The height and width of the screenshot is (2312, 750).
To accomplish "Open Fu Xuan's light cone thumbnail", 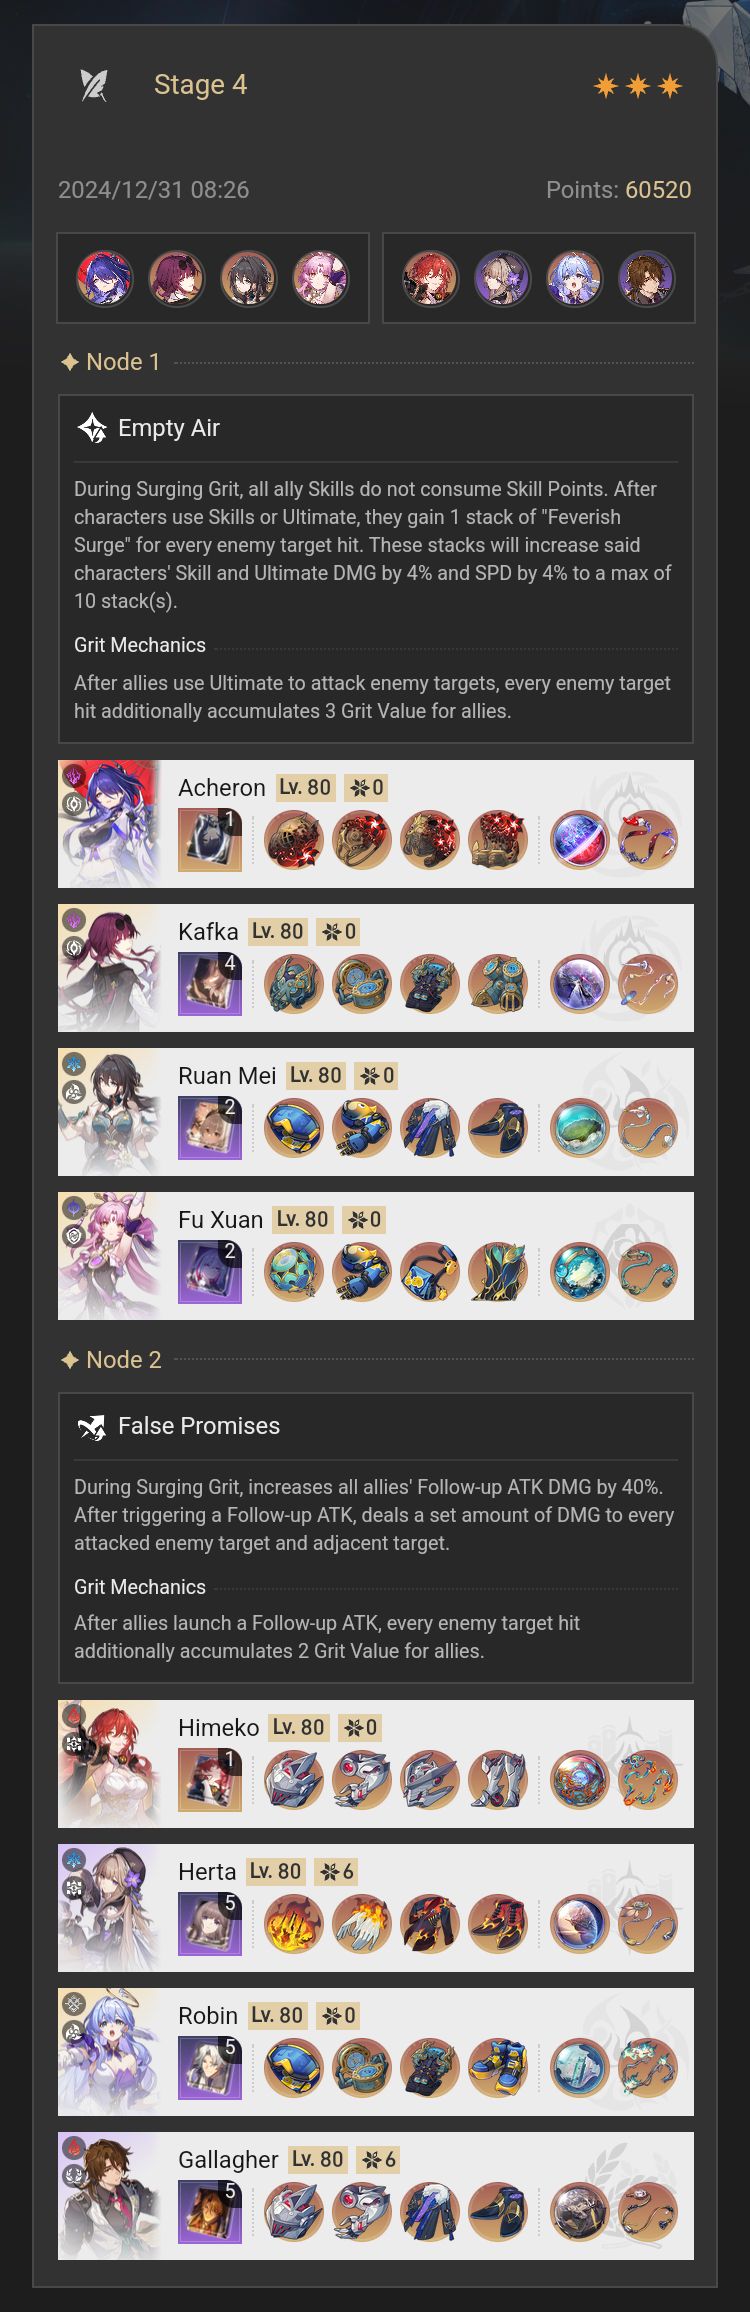I will [210, 1272].
